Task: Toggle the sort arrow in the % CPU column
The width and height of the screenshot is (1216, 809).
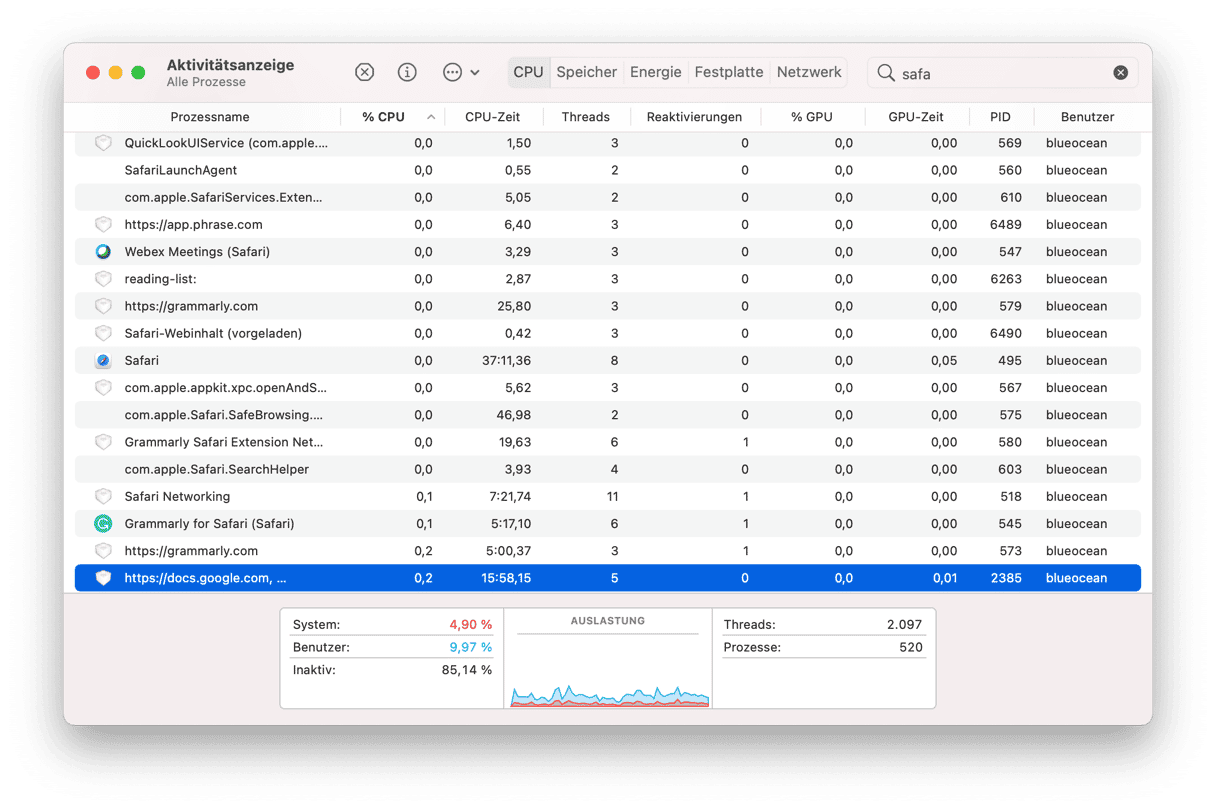Action: tap(431, 117)
